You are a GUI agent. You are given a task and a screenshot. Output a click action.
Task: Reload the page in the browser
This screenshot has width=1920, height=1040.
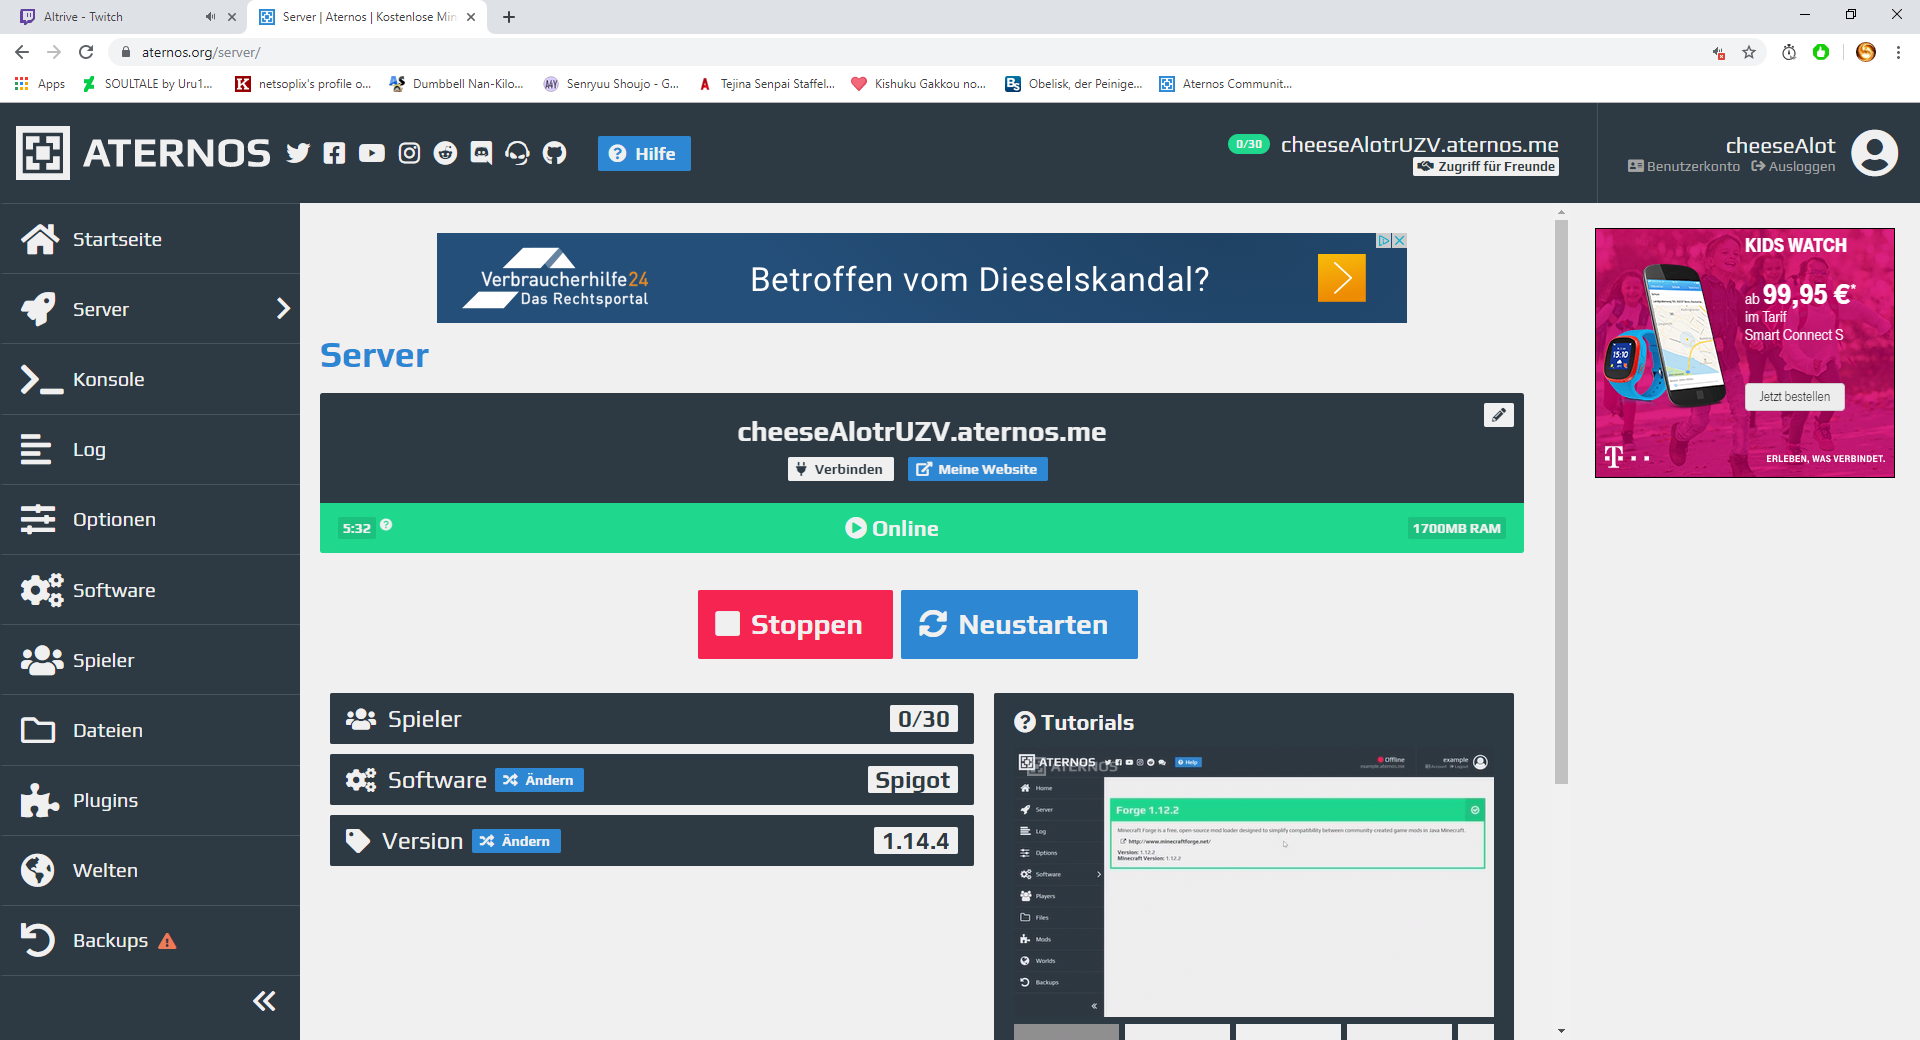click(x=86, y=52)
